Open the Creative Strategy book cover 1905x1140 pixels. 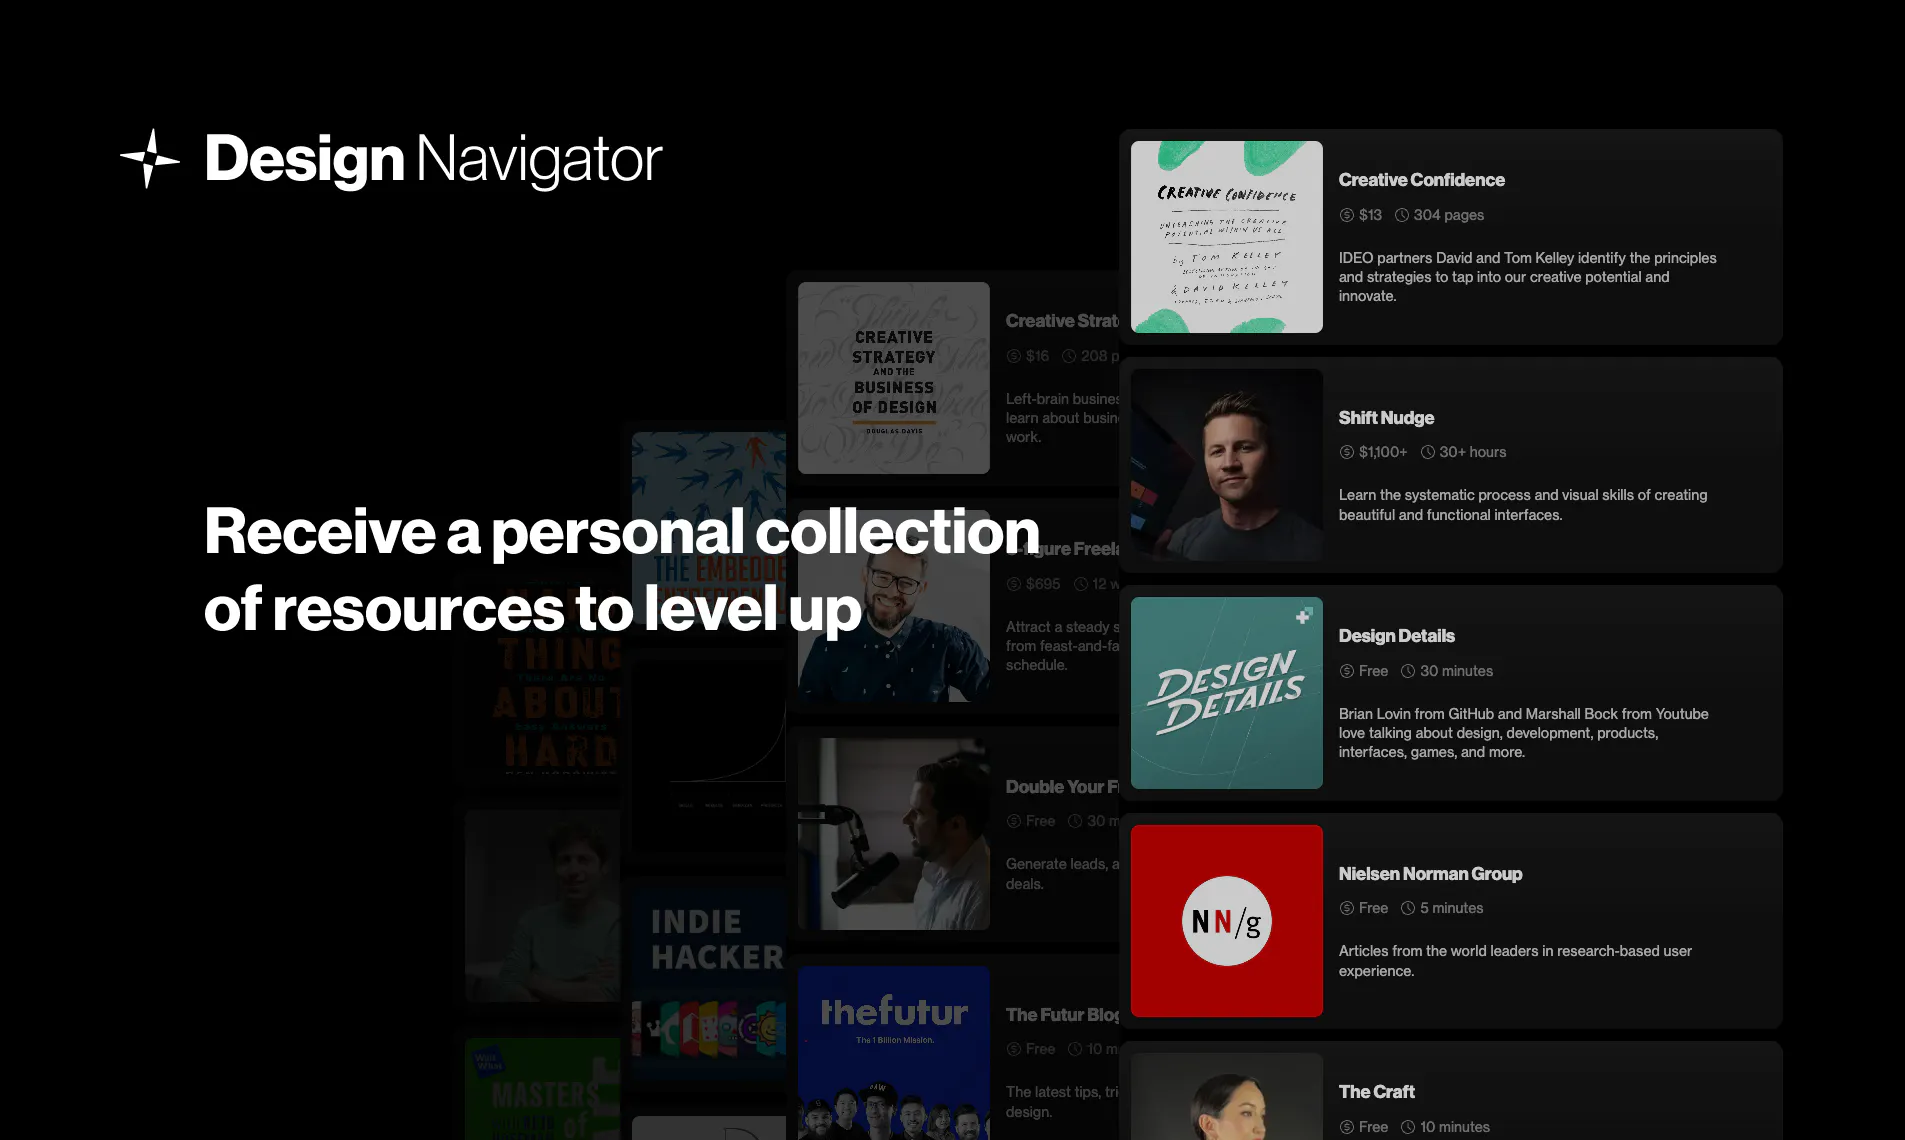(x=893, y=378)
